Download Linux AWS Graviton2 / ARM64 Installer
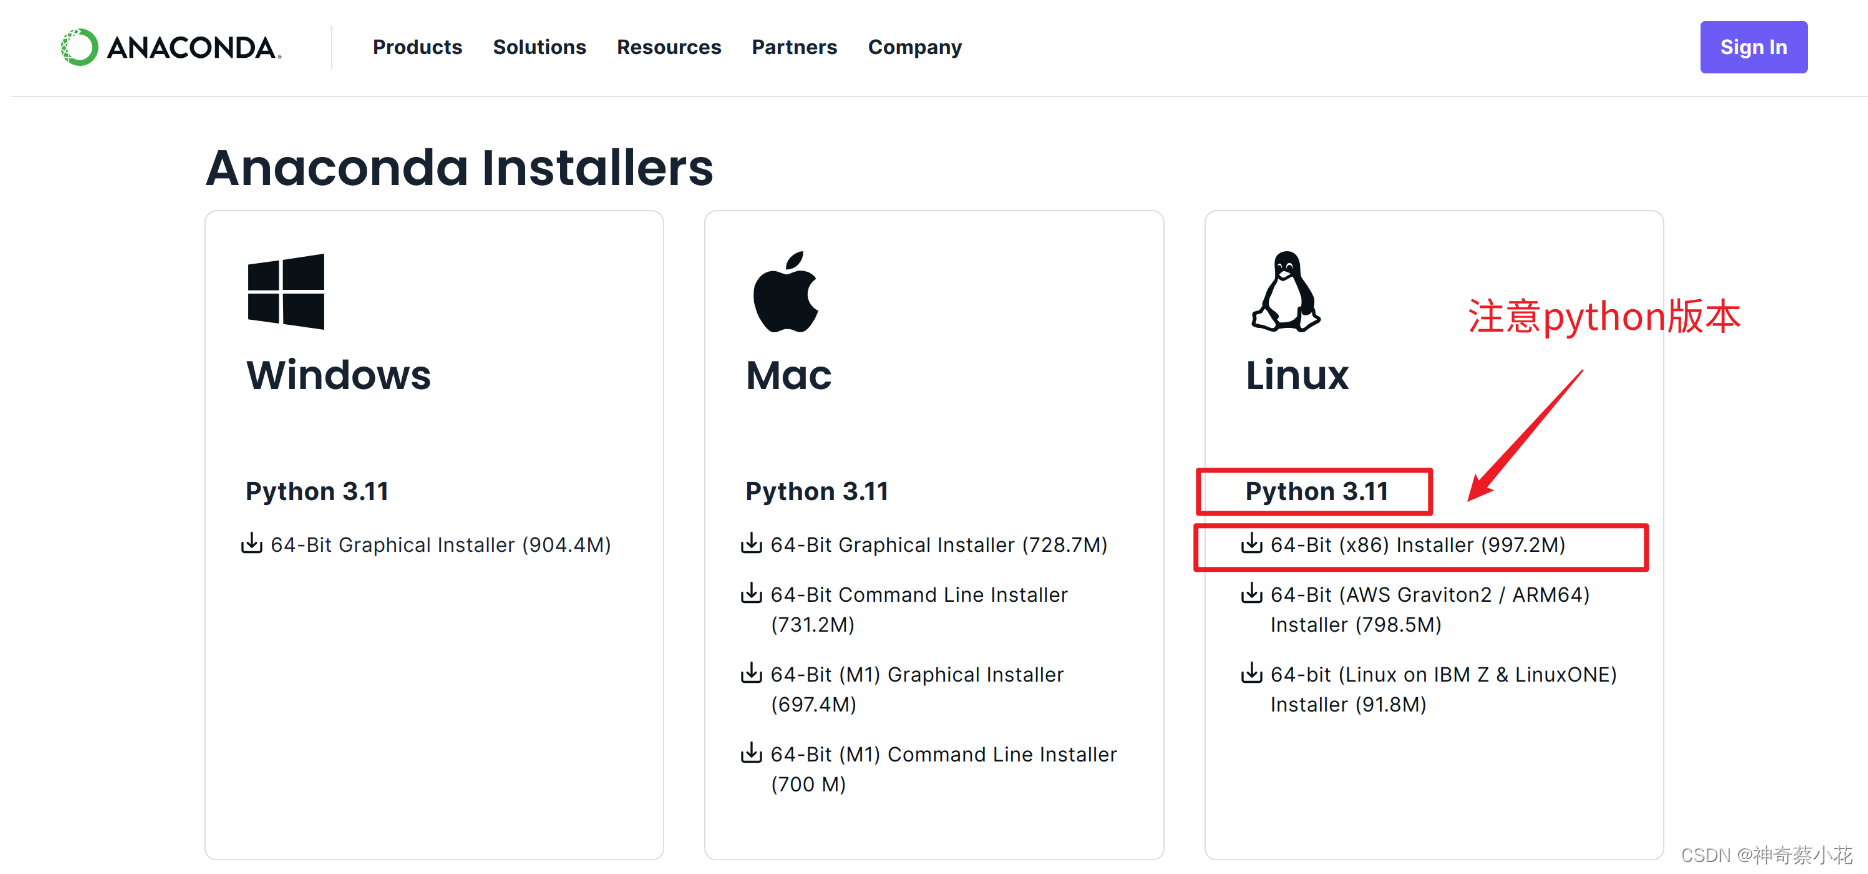Image resolution: width=1868 pixels, height=874 pixels. [1430, 609]
